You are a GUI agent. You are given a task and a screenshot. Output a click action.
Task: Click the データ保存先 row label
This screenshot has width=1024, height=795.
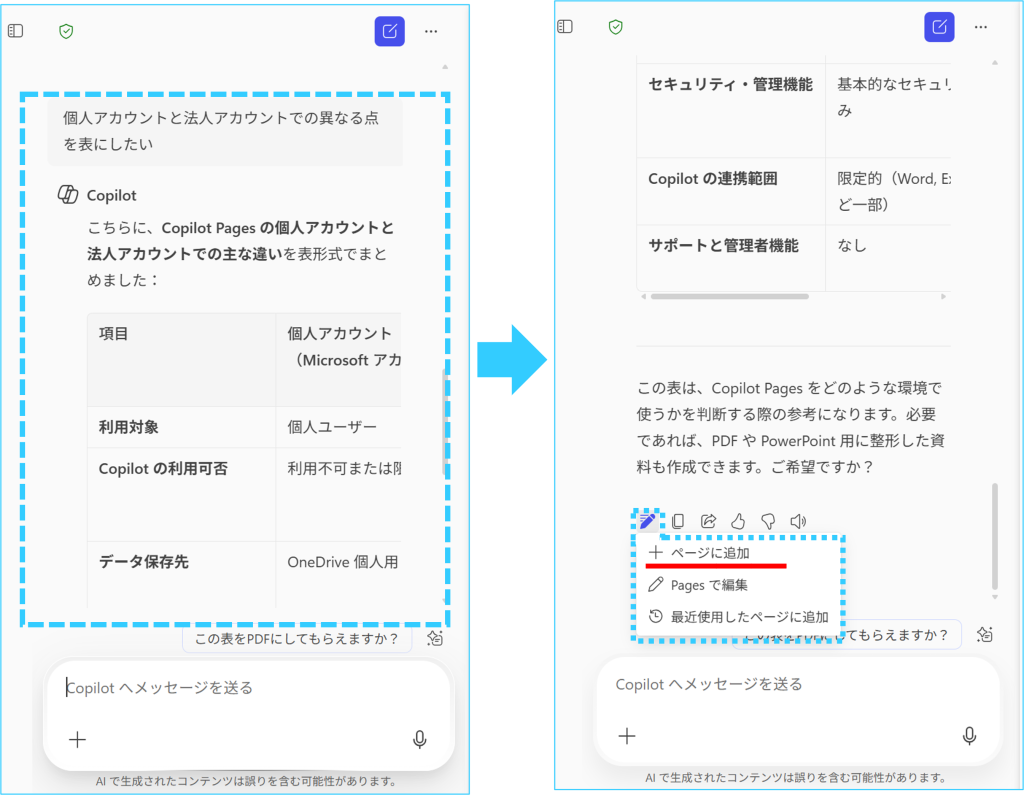(144, 562)
